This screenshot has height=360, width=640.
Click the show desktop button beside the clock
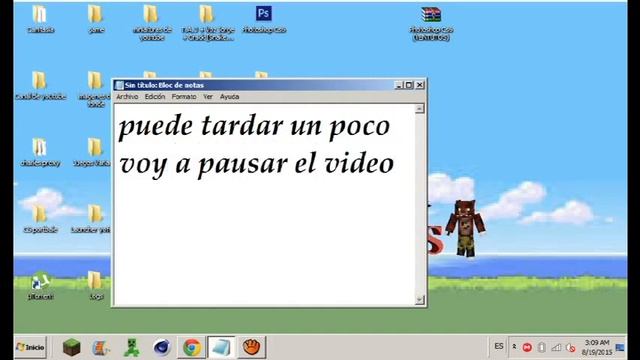pyautogui.click(x=620, y=347)
